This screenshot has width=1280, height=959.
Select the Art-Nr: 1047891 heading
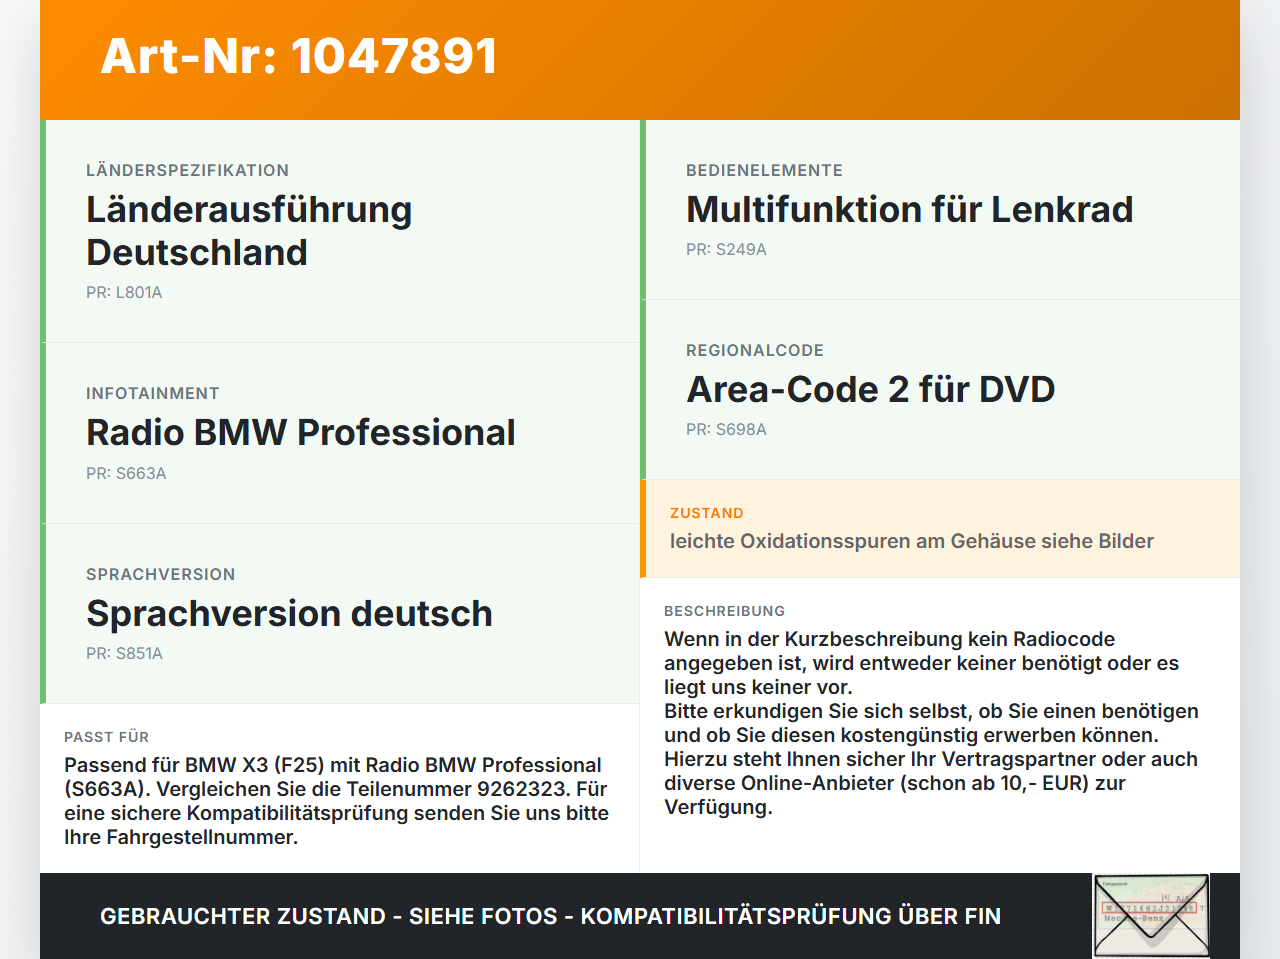pyautogui.click(x=299, y=56)
